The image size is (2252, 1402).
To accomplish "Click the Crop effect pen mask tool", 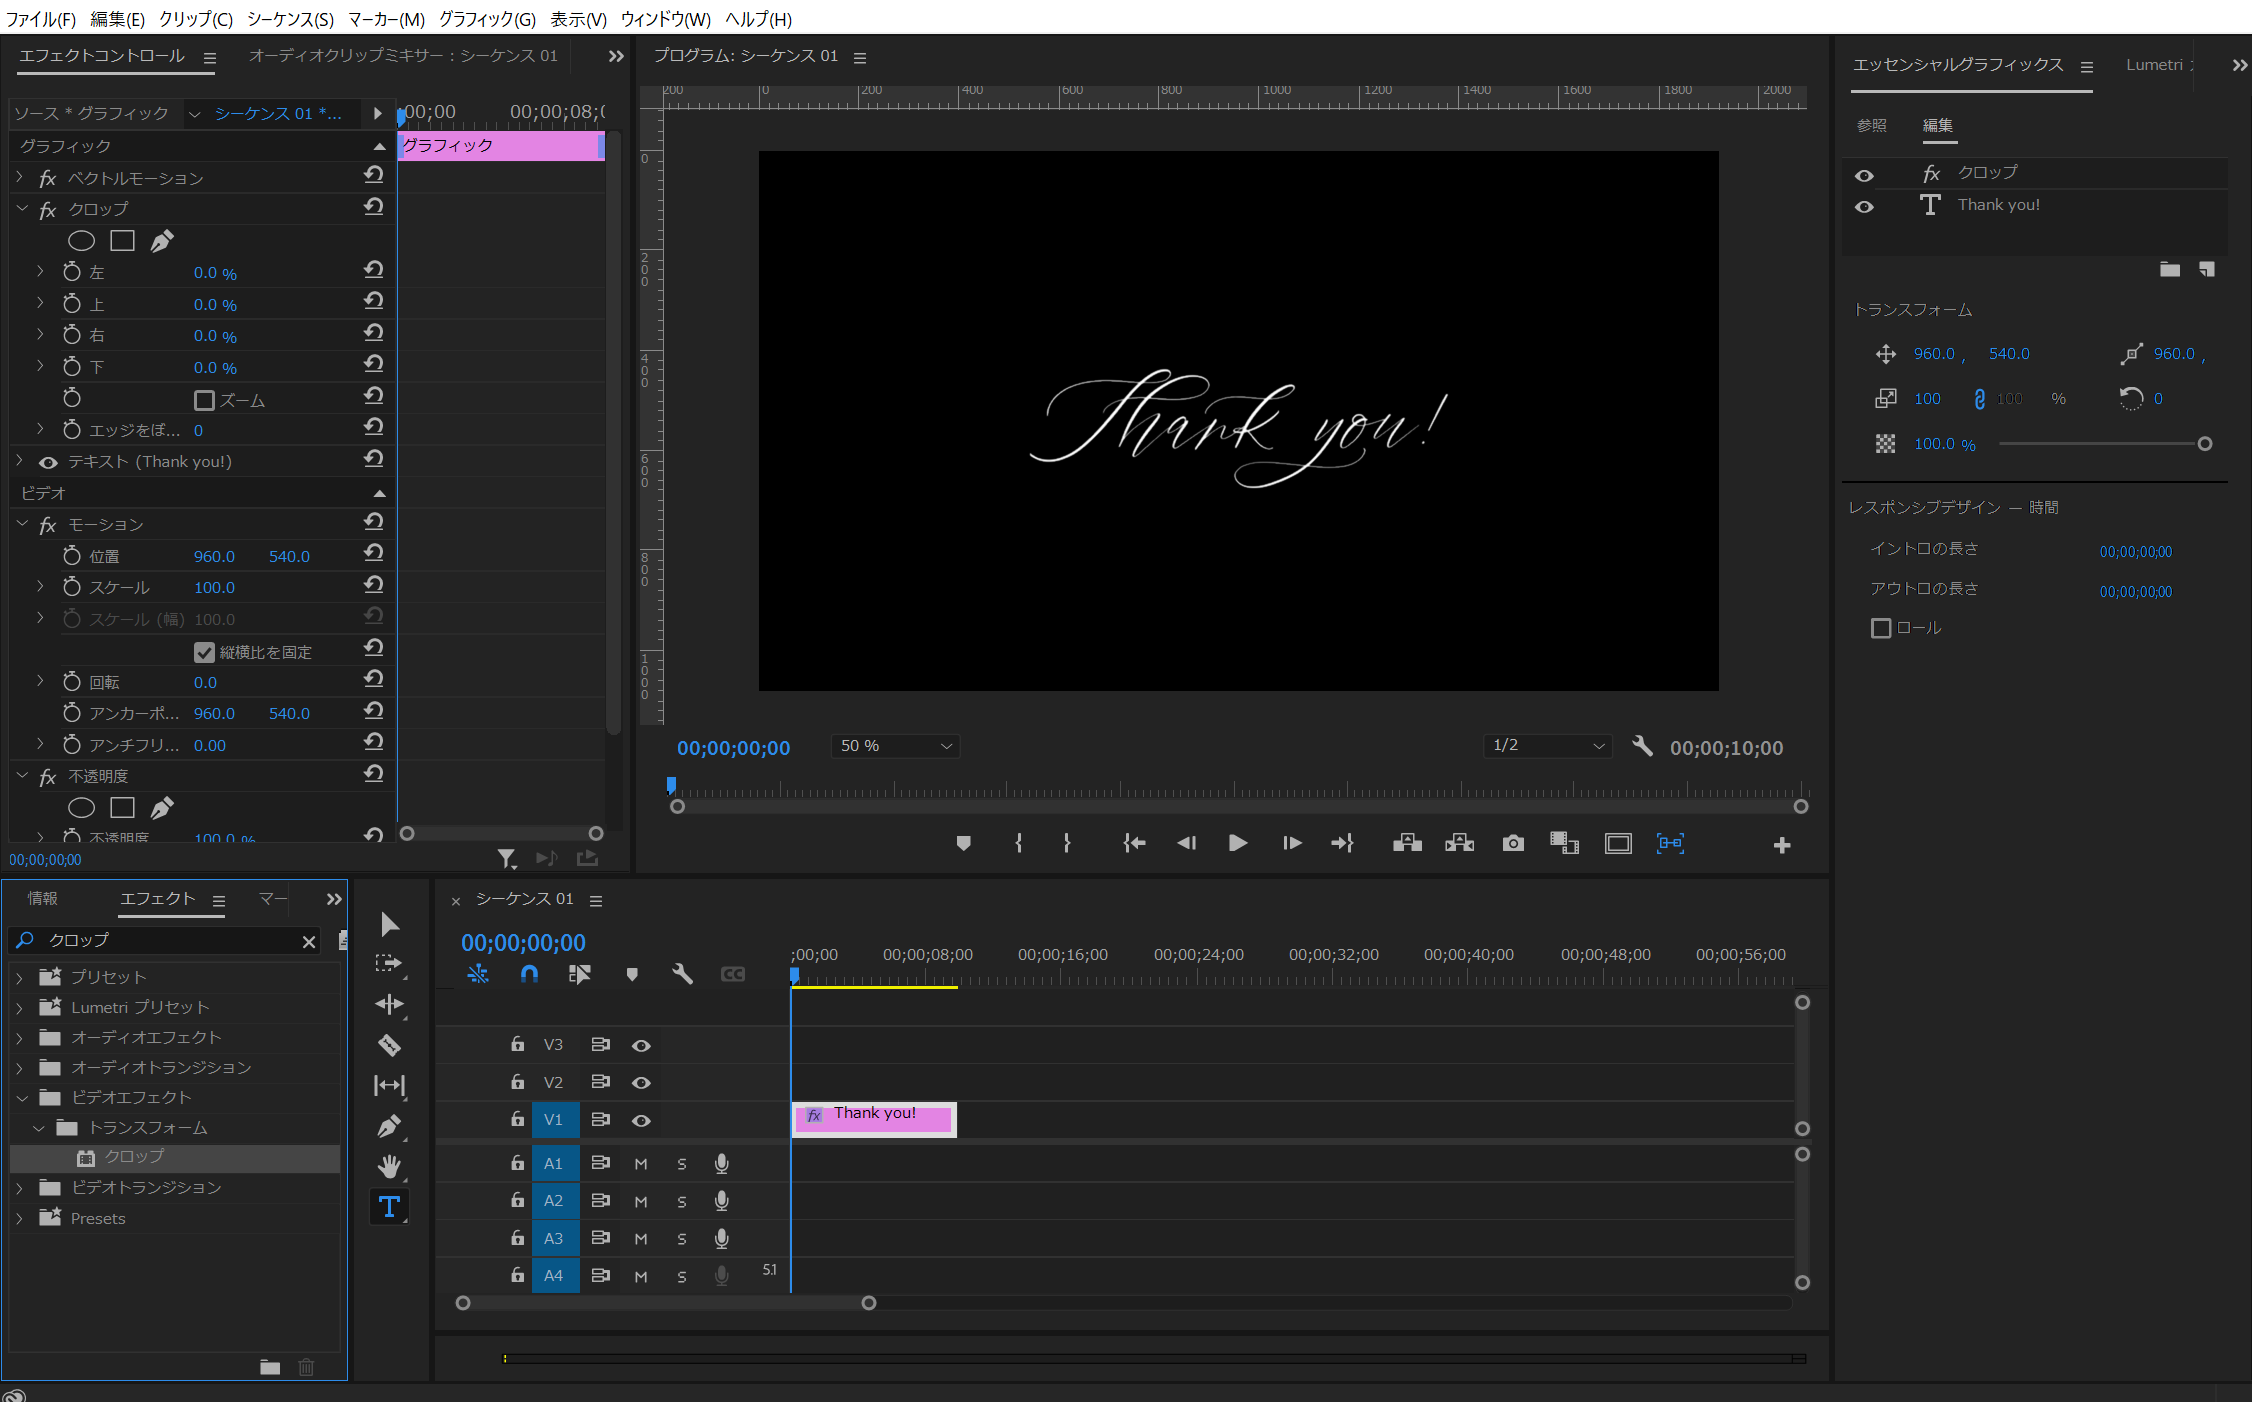I will pos(162,241).
